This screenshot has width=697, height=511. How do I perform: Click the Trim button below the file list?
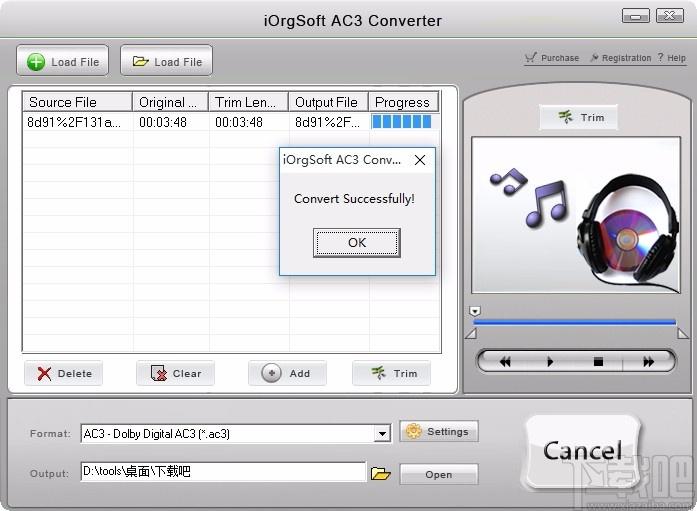click(x=392, y=373)
